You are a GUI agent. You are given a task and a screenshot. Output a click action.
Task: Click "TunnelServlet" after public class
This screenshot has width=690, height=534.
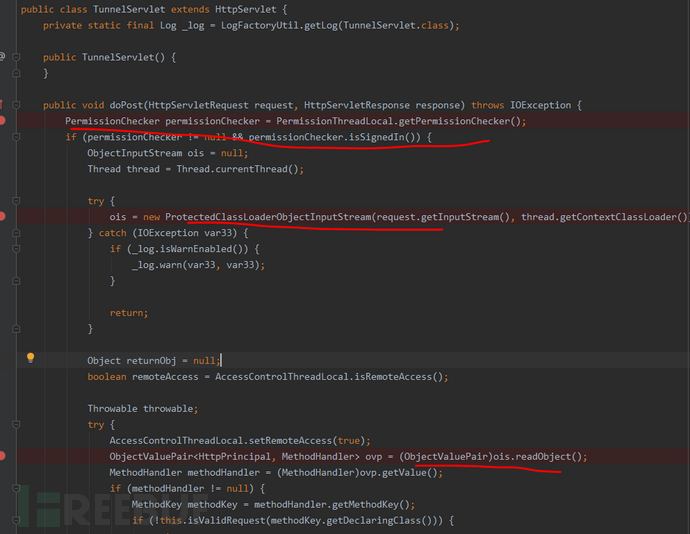[129, 9]
